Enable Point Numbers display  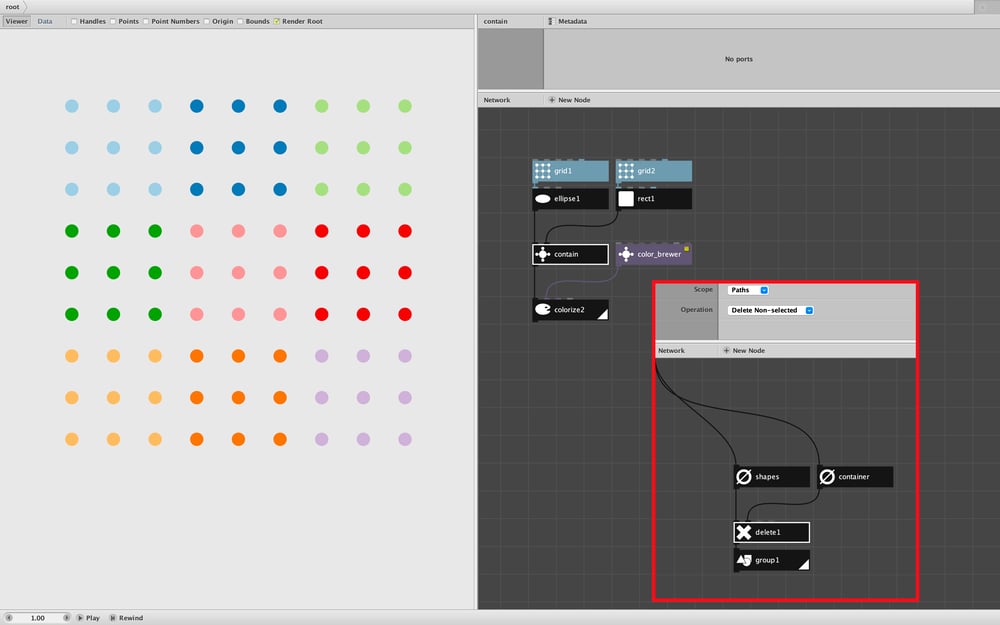pyautogui.click(x=146, y=21)
